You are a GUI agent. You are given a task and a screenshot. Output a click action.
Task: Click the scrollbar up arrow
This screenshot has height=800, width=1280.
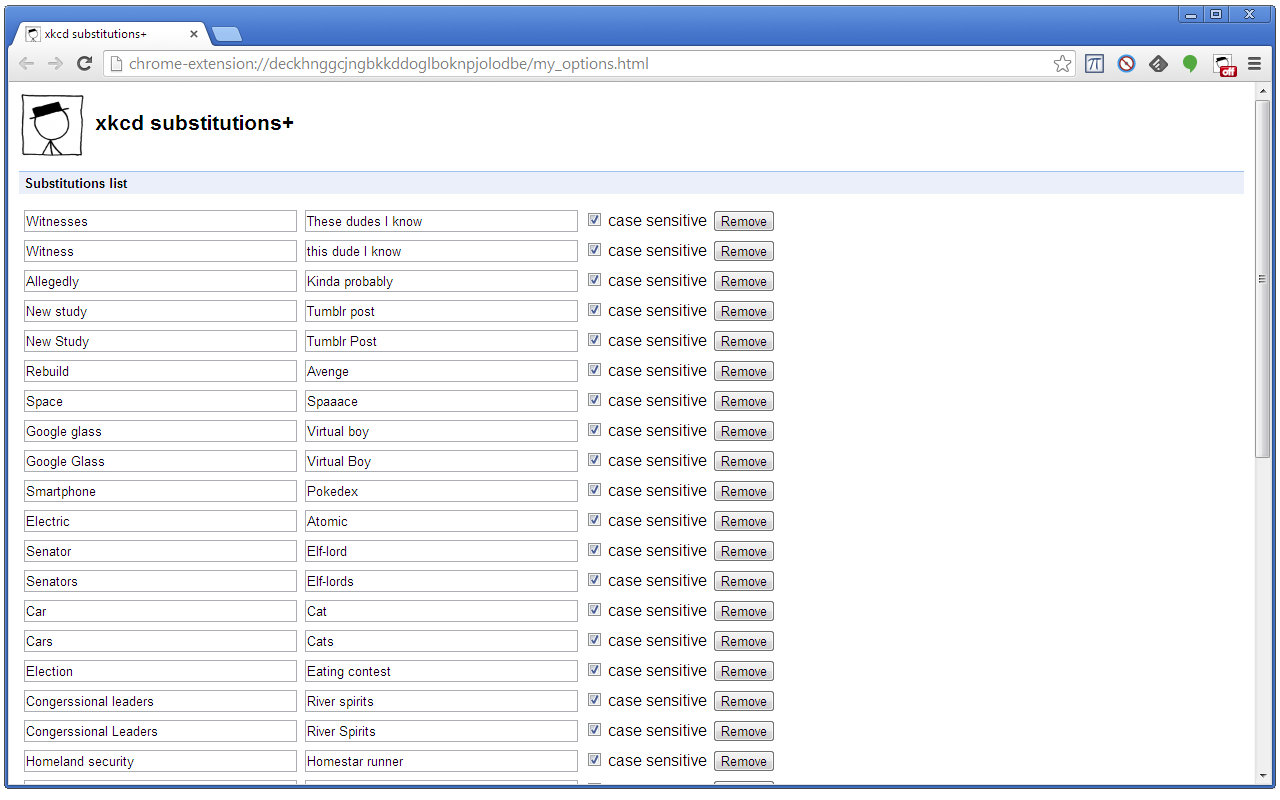click(1262, 92)
